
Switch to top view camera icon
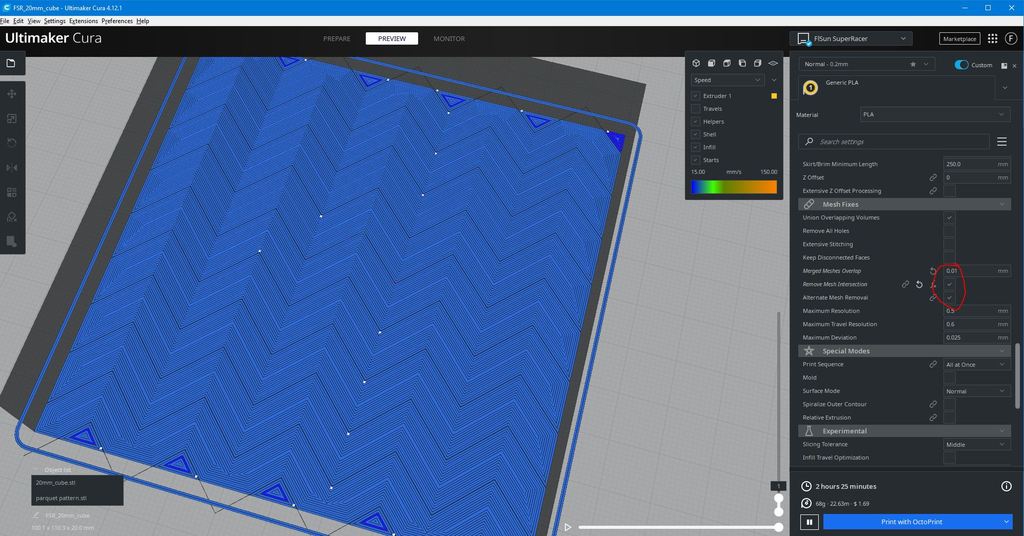point(727,63)
